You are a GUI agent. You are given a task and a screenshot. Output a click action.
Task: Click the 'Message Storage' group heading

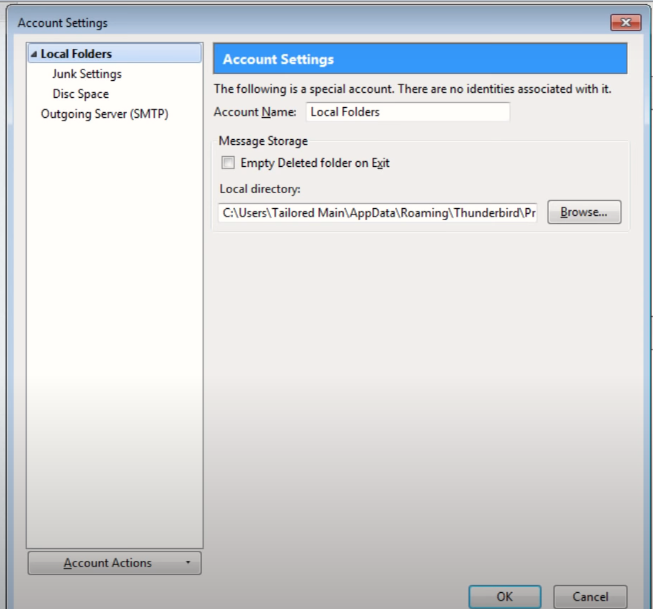pyautogui.click(x=263, y=142)
